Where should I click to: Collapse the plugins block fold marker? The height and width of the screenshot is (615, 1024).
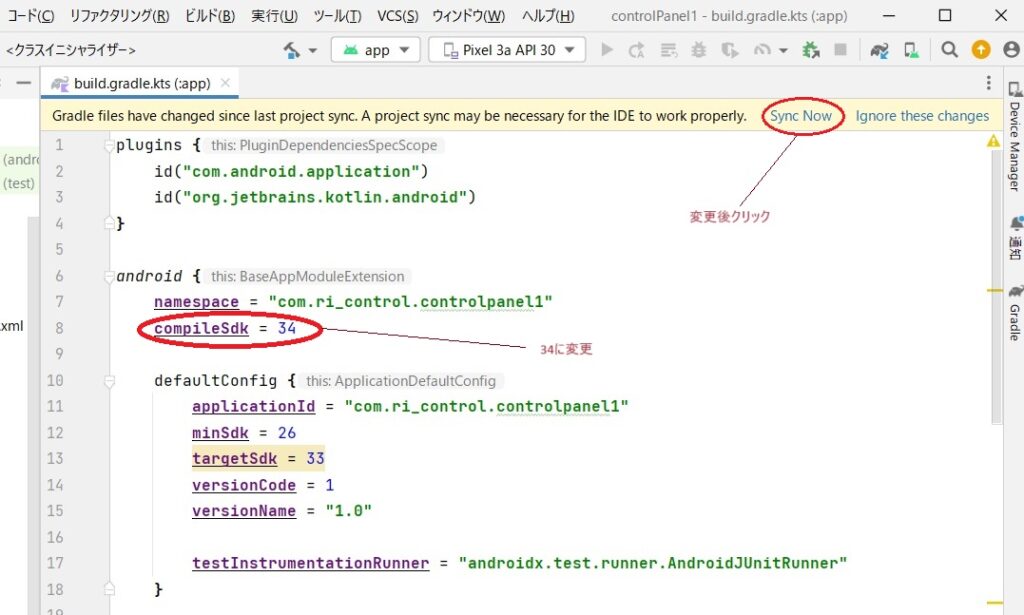(108, 146)
